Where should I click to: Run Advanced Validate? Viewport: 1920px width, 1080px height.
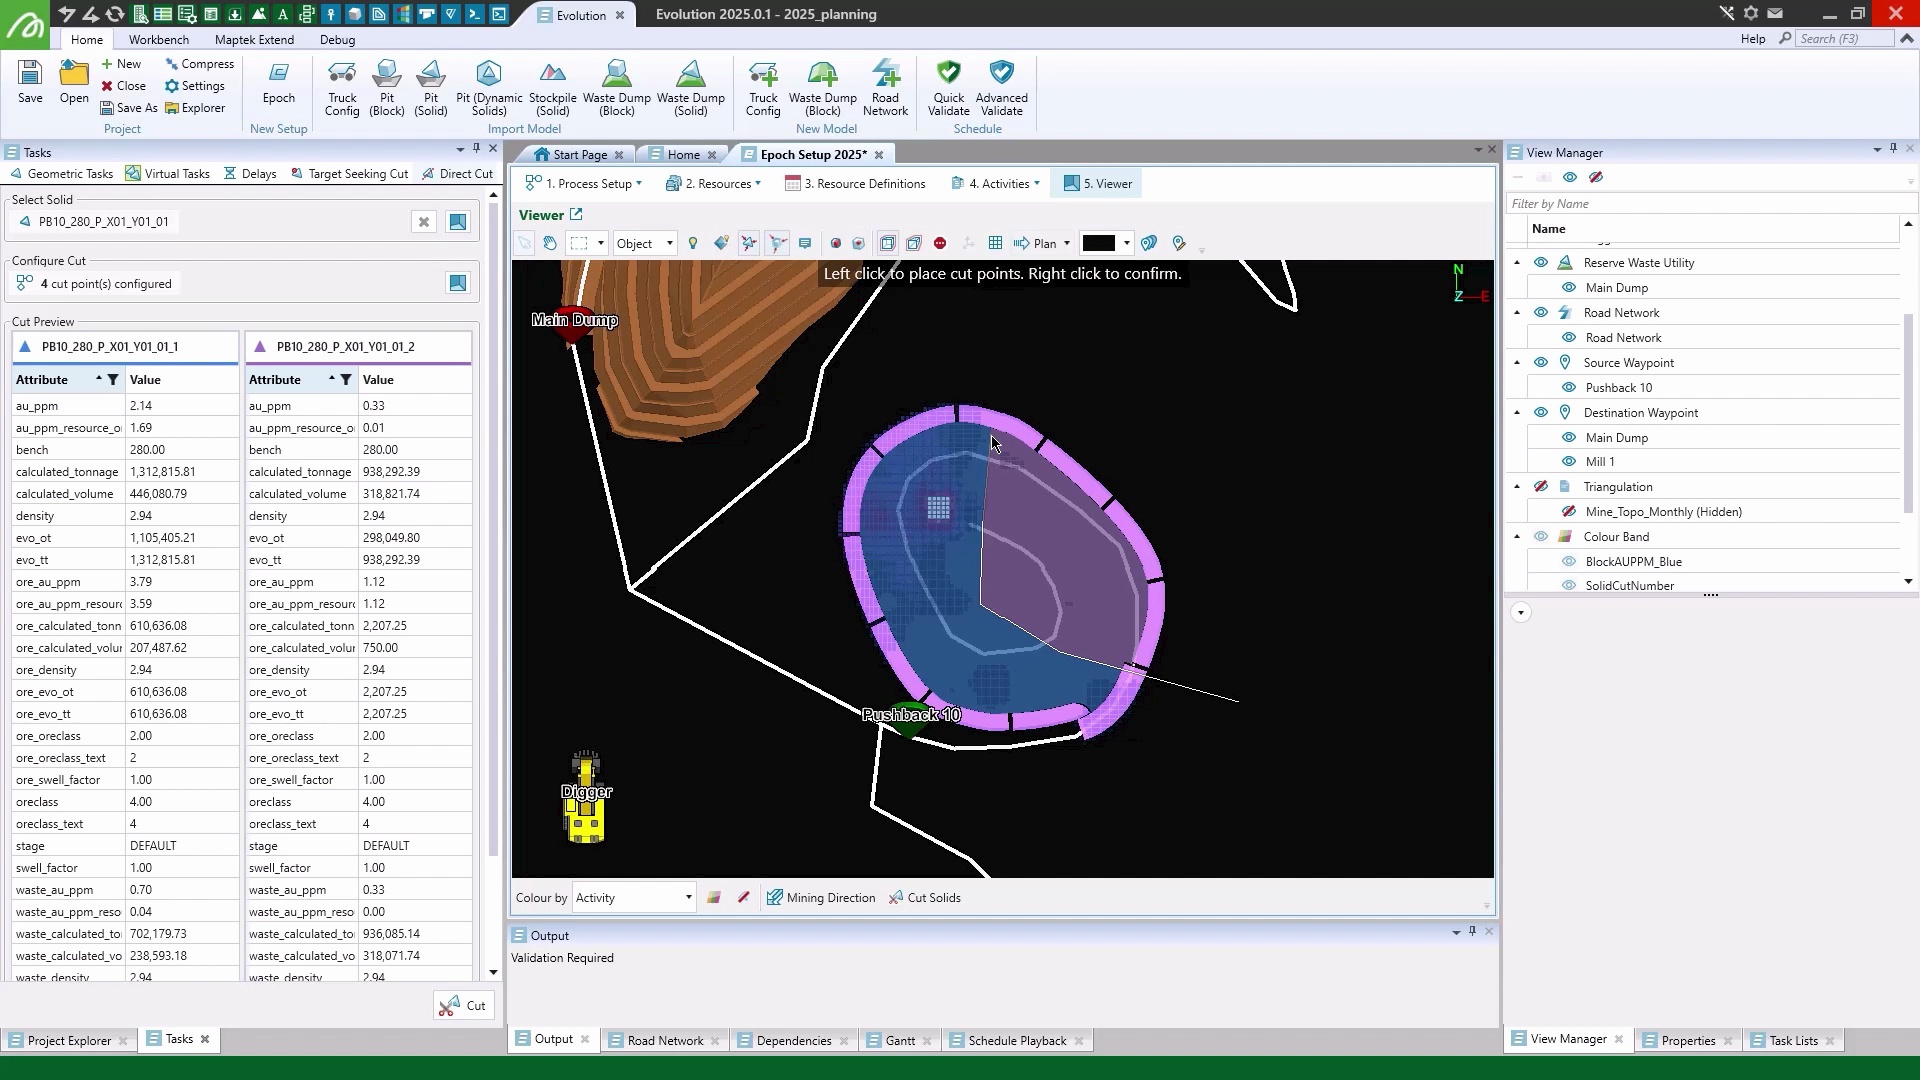[1002, 88]
